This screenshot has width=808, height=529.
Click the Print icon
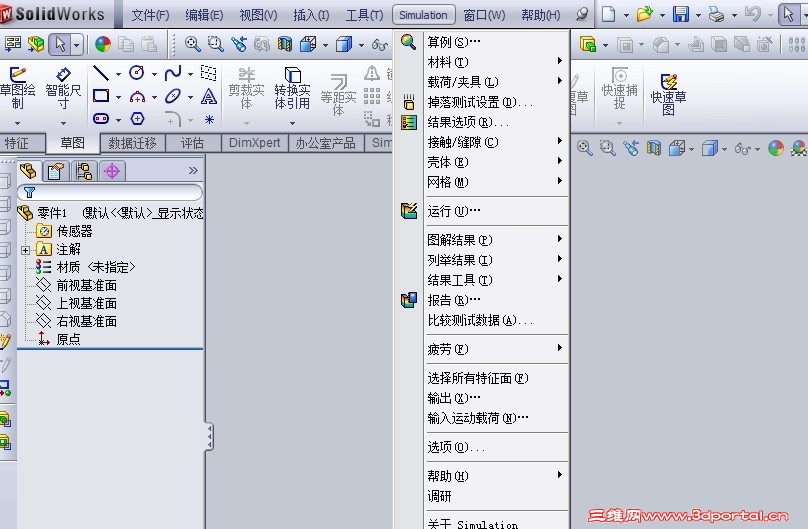[716, 14]
